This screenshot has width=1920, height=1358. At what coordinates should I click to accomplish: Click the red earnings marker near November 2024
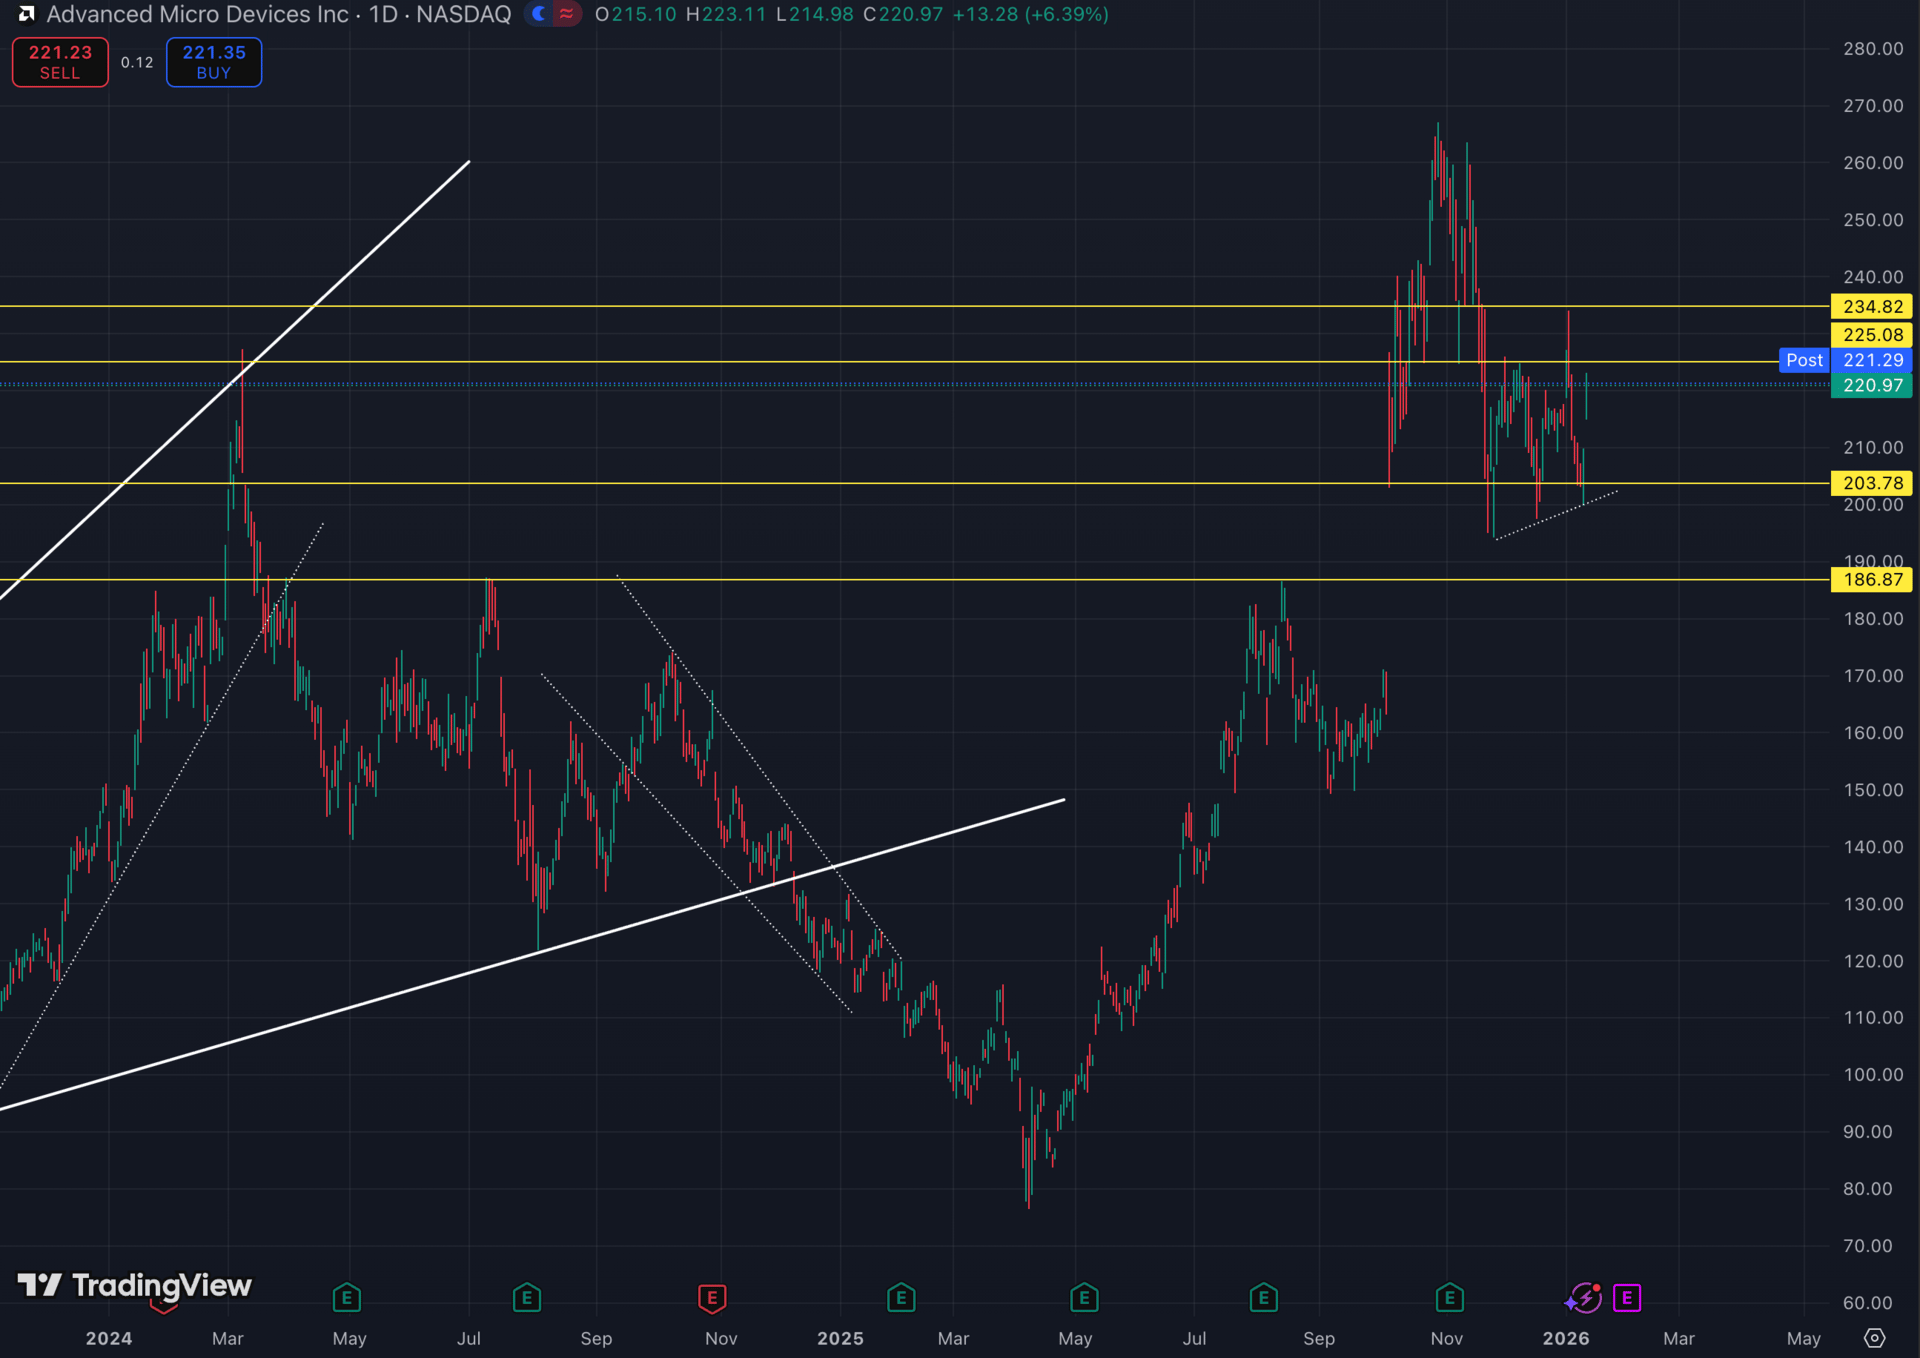click(x=711, y=1298)
